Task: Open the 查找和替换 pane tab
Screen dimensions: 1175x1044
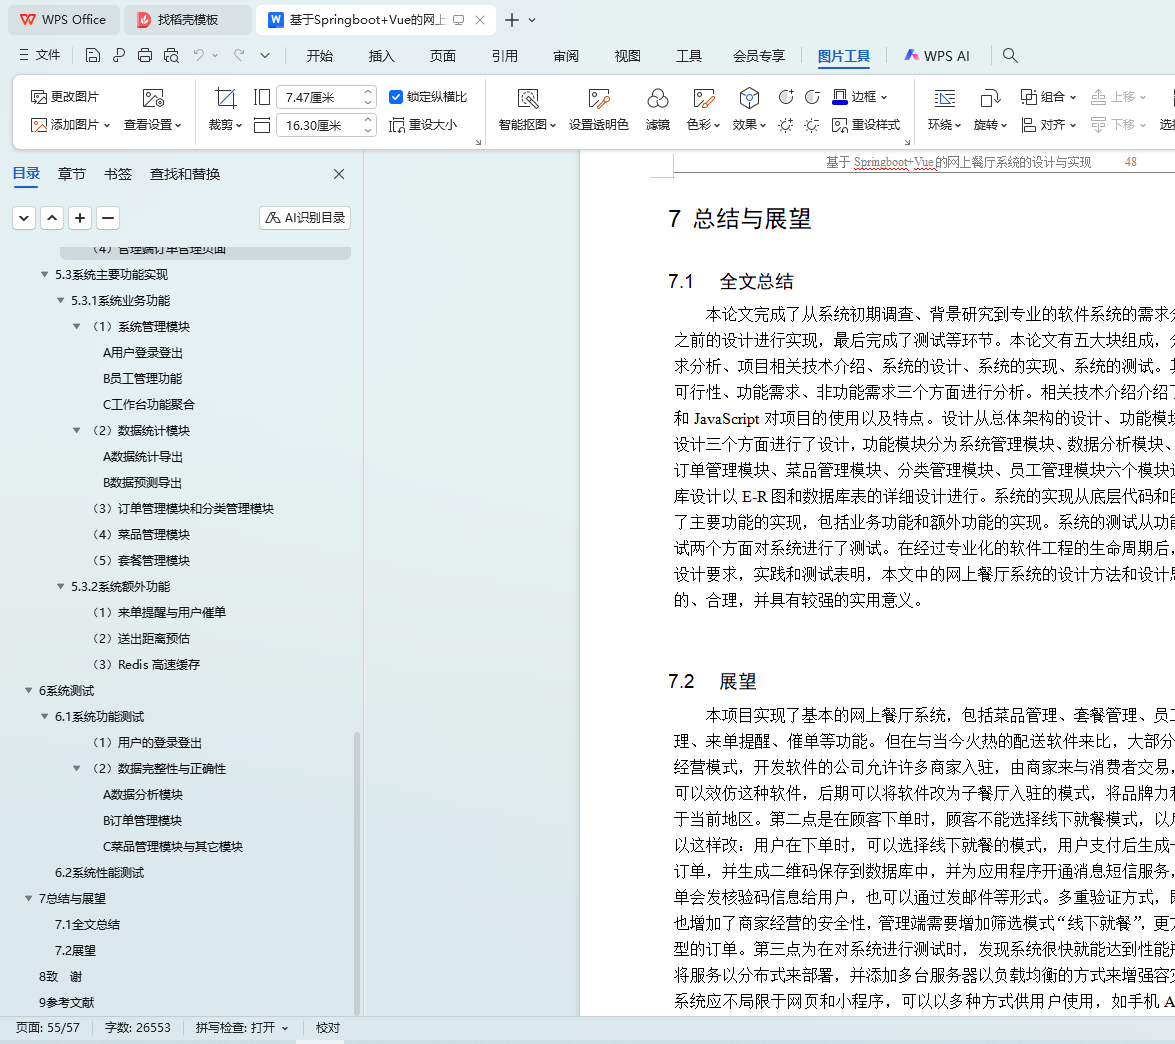Action: point(185,174)
